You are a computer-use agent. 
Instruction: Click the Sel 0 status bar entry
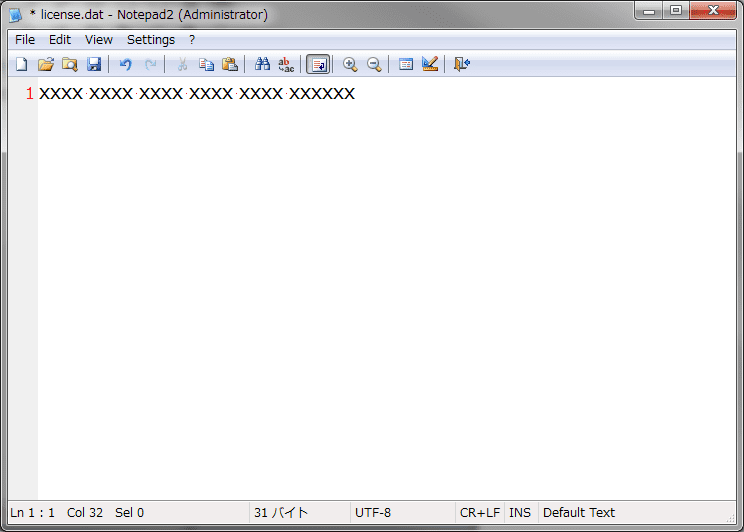[129, 513]
